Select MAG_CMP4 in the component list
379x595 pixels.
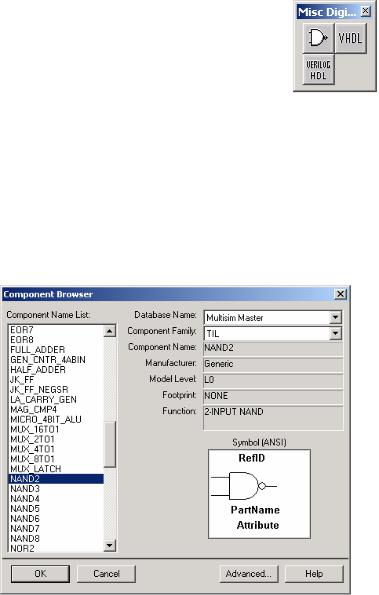[56, 409]
